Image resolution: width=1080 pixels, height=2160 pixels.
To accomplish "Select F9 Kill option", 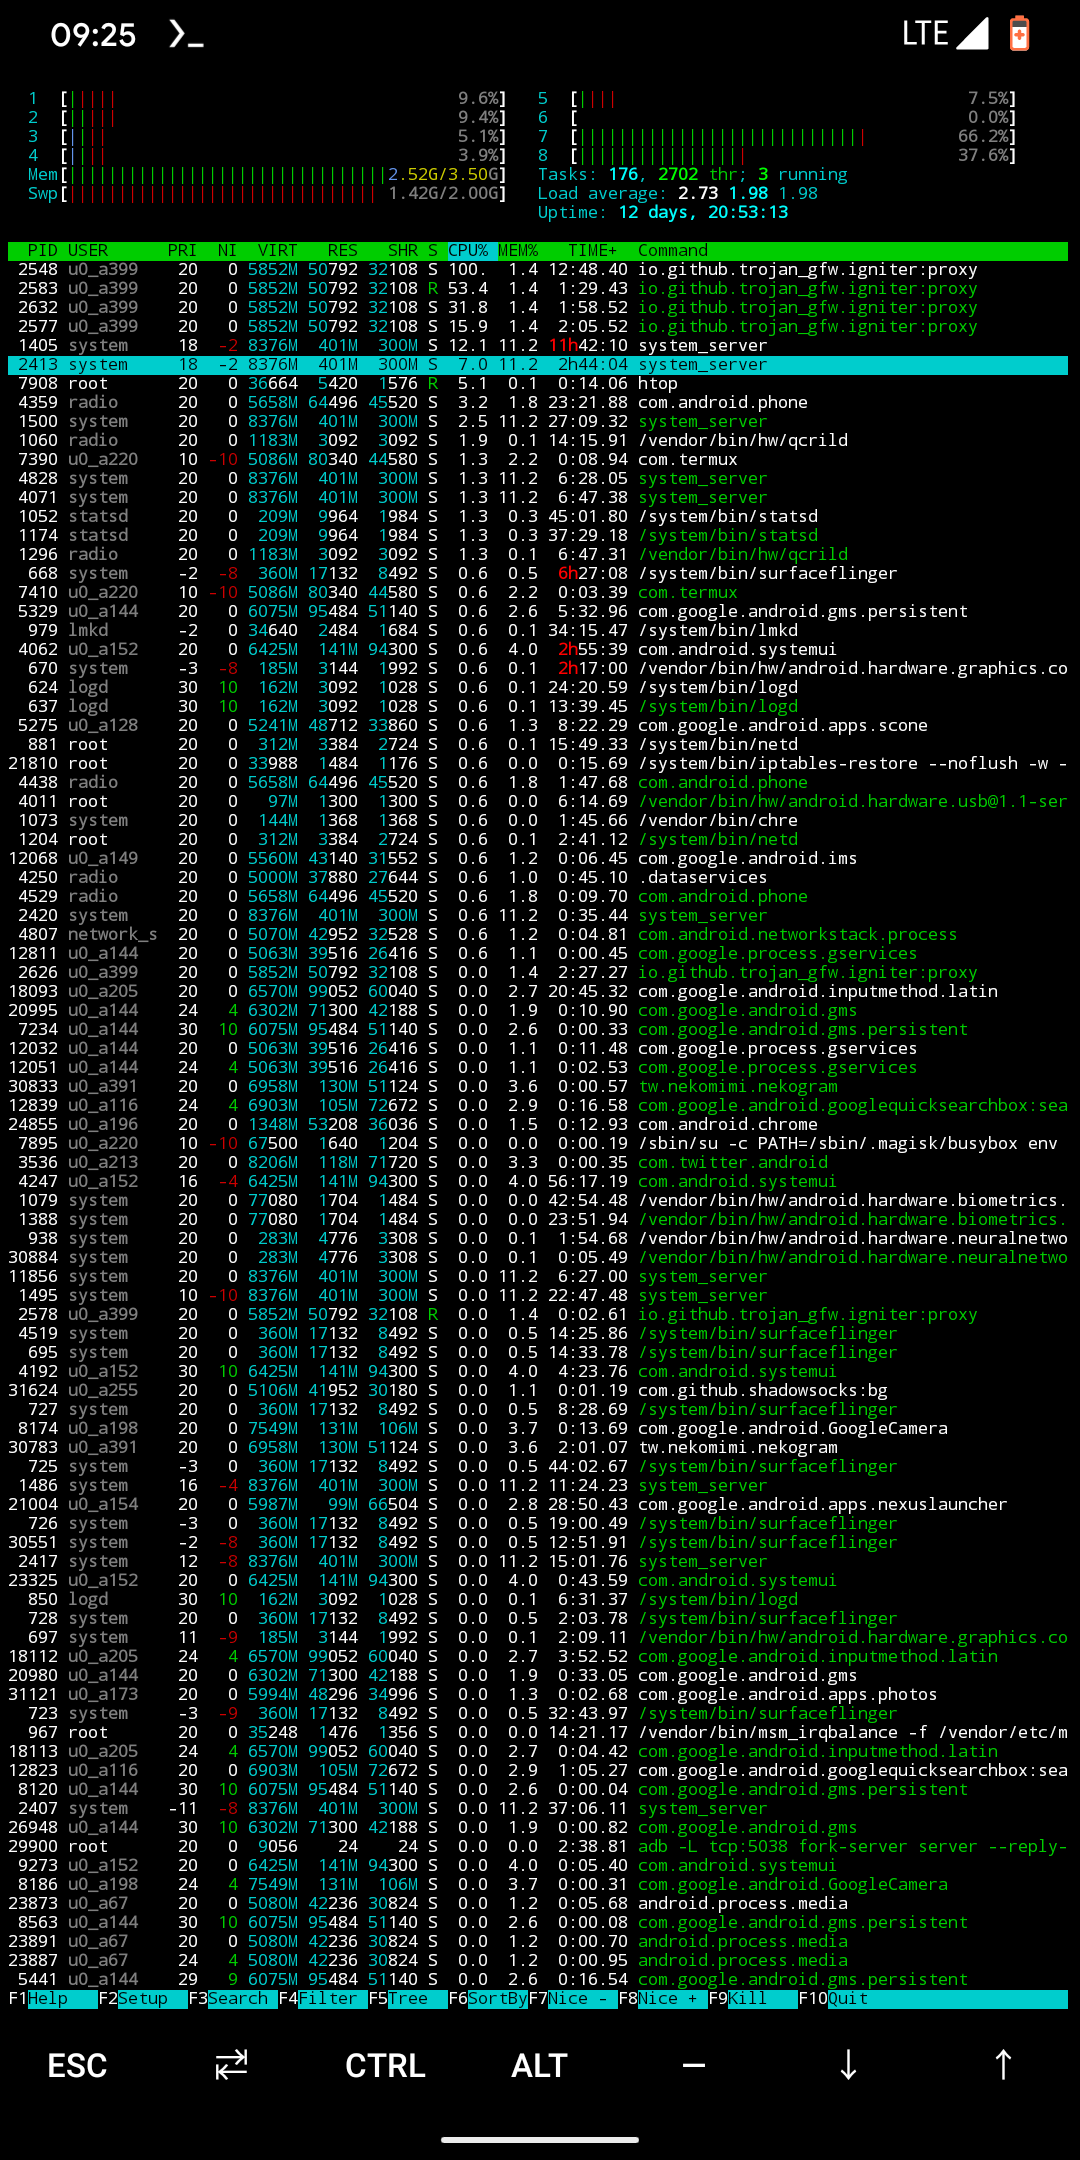I will coord(753,1999).
